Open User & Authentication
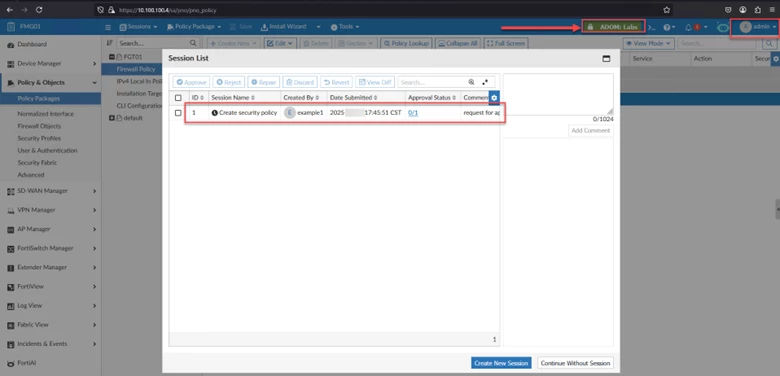This screenshot has height=376, width=780. pos(47,151)
